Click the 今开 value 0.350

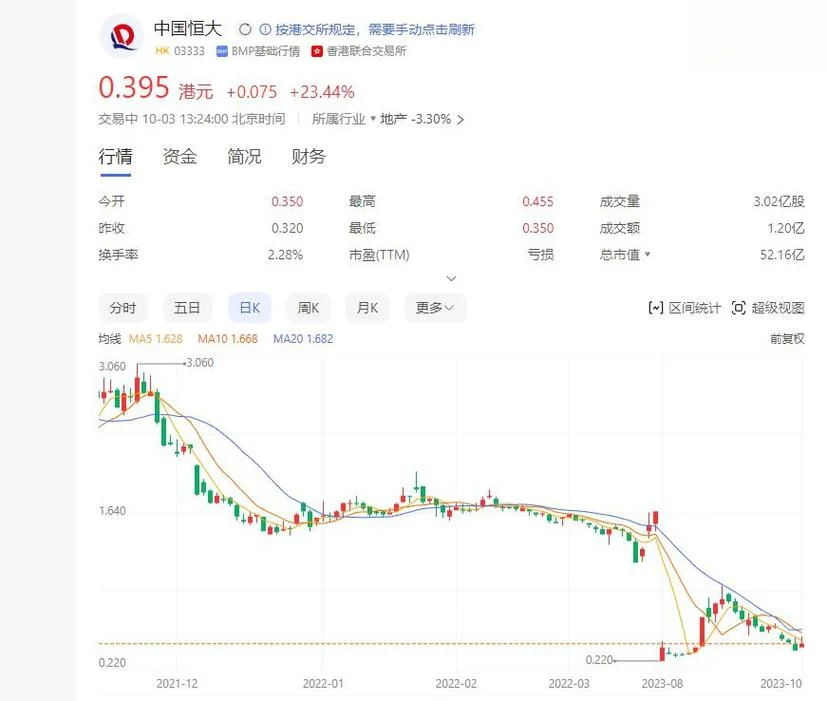[287, 201]
